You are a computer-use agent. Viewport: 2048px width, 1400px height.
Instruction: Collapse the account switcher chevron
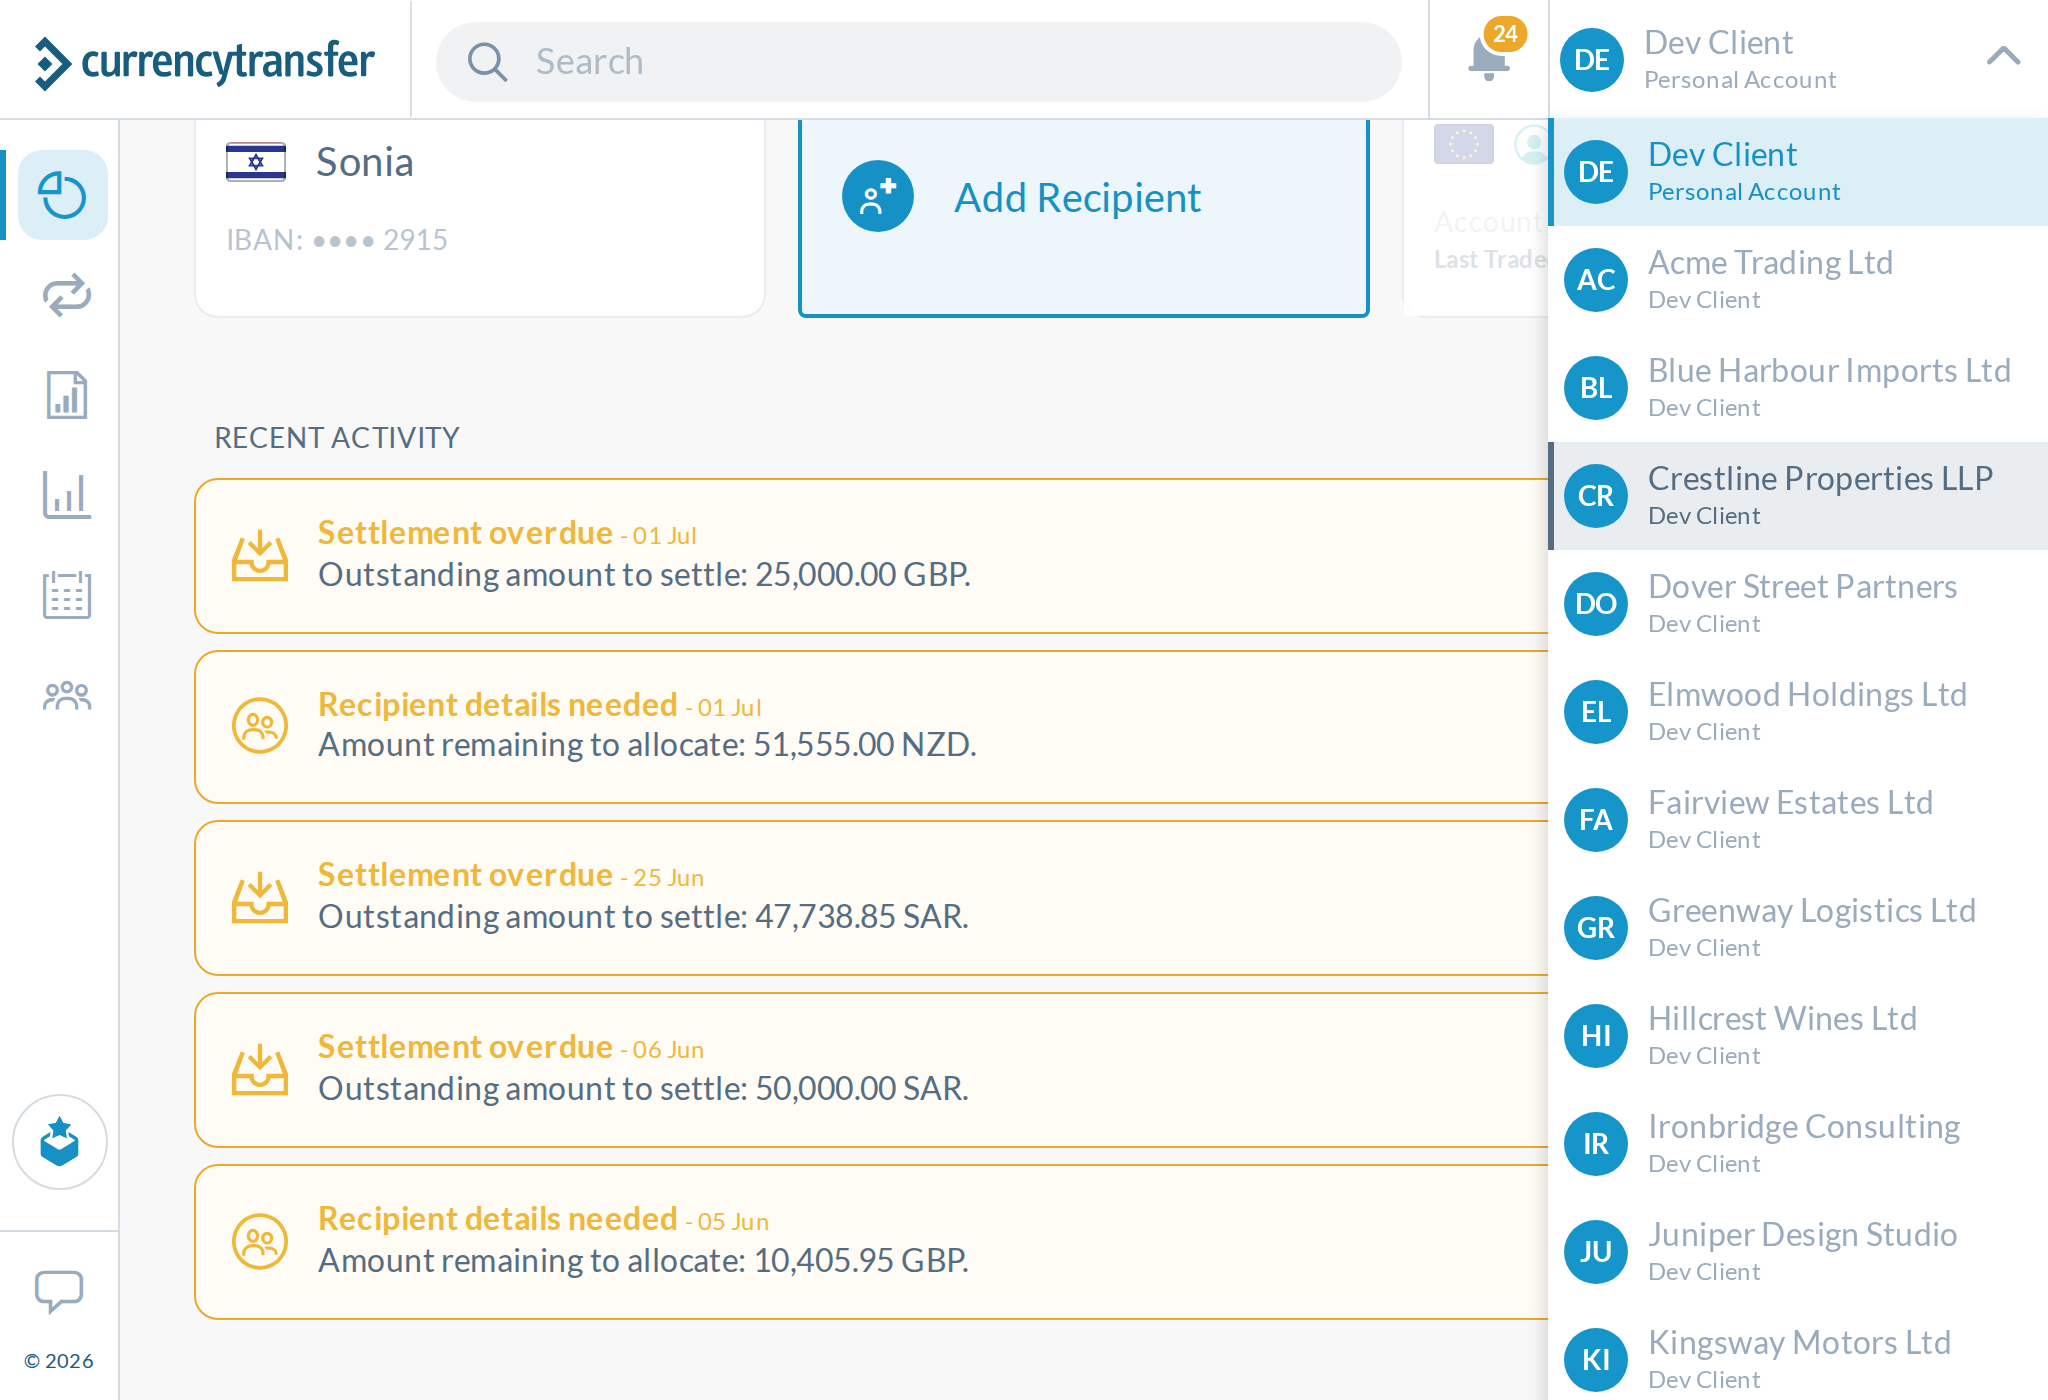tap(2003, 56)
